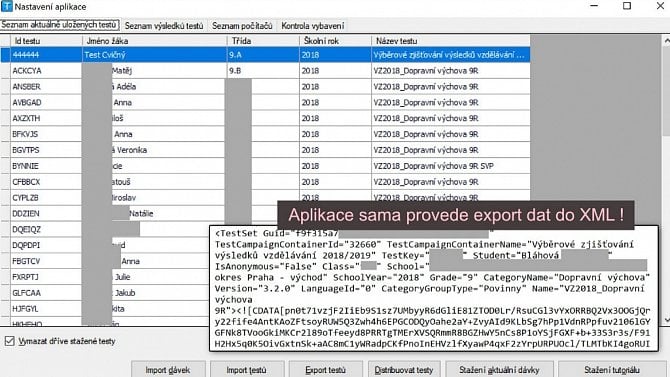Switch to 'Seznam počítačů' tab
This screenshot has width=670, height=377.
click(242, 26)
